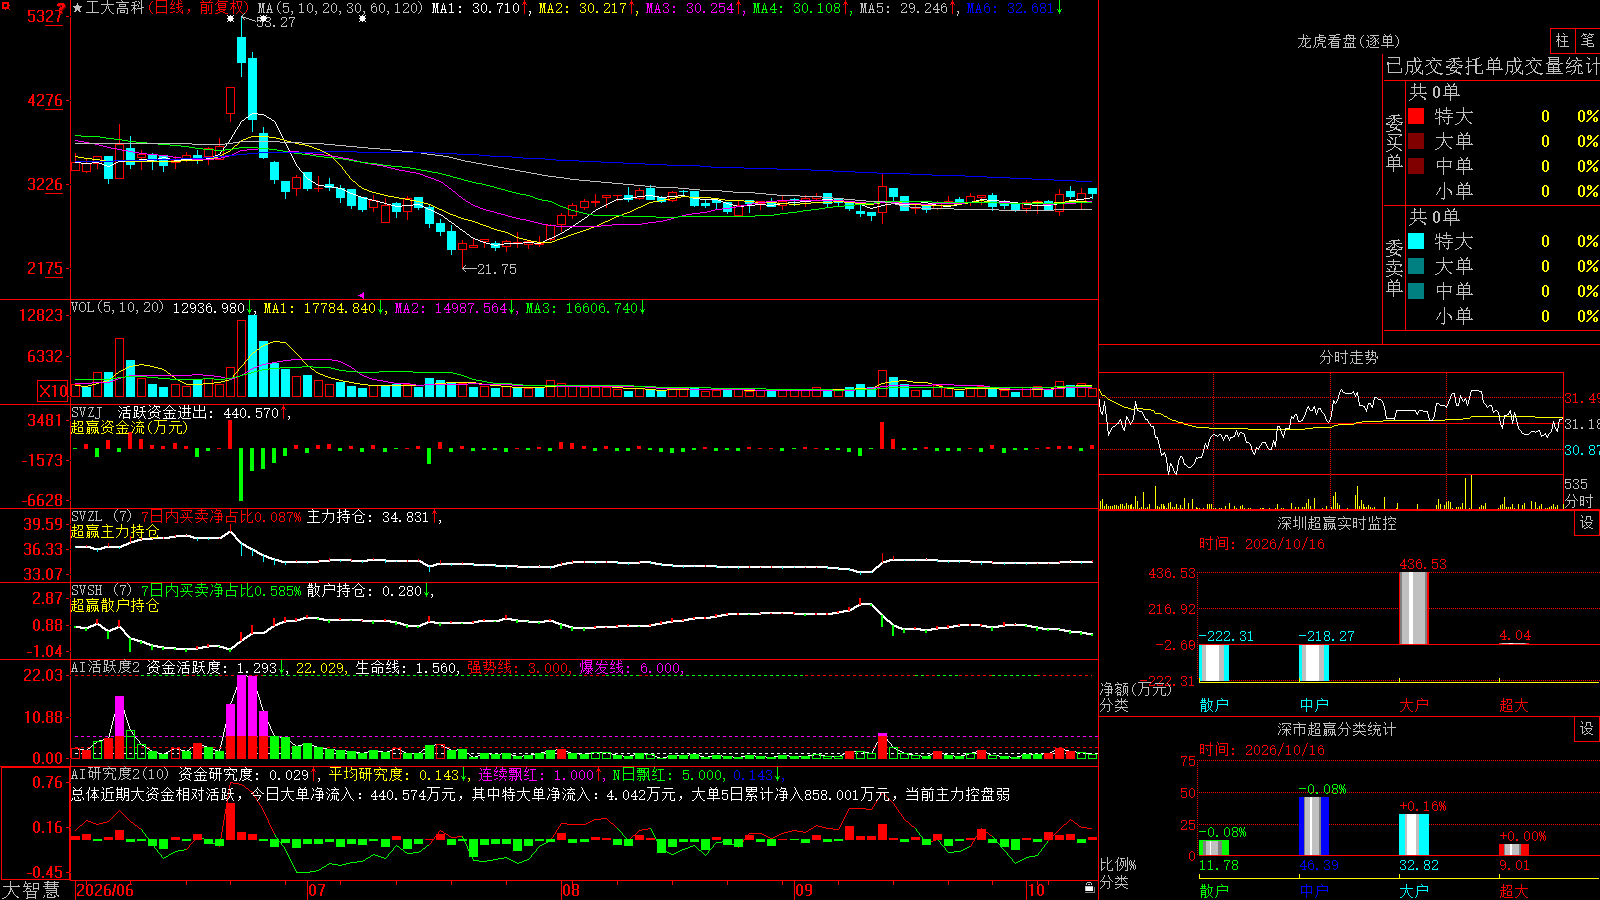Click the 21.75 low price label on the chart
This screenshot has height=900, width=1600.
(x=497, y=269)
